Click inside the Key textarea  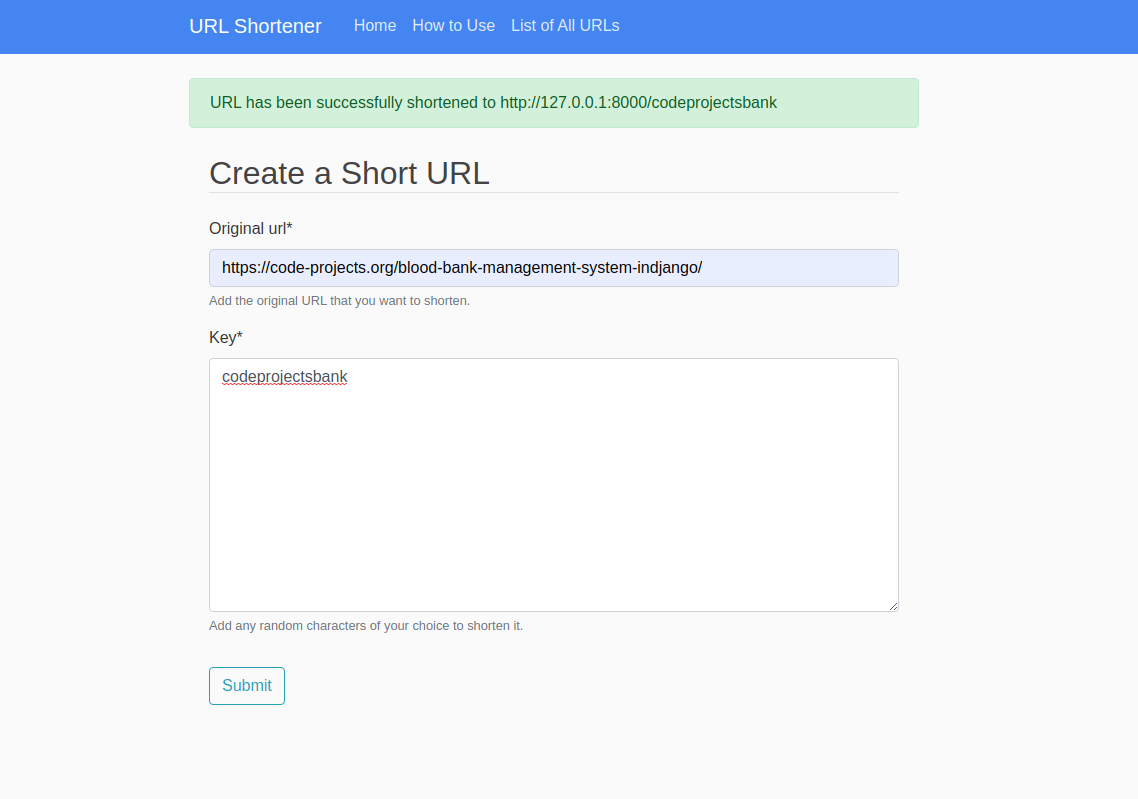tap(553, 485)
